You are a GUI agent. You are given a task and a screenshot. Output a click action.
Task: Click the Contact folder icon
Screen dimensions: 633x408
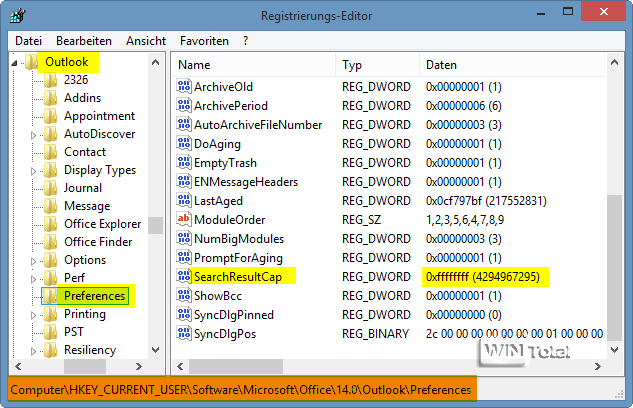(x=50, y=152)
